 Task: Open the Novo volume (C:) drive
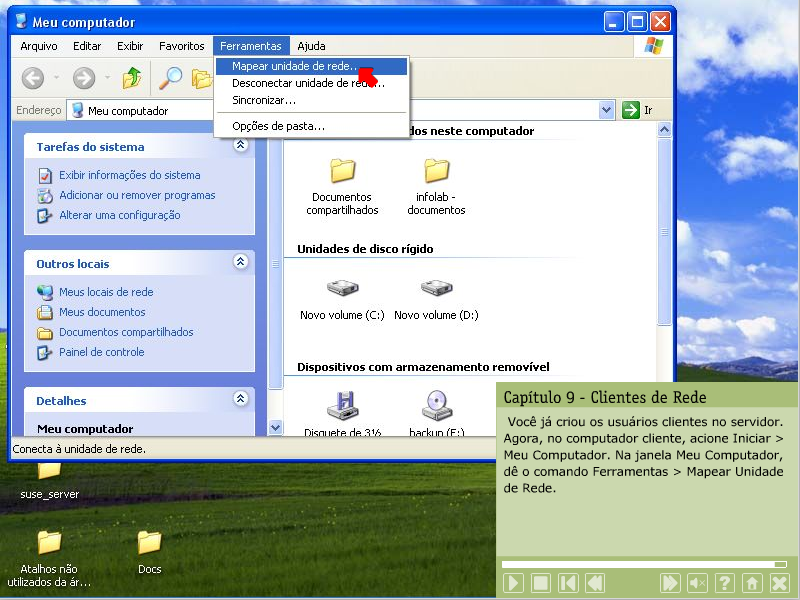(x=342, y=291)
